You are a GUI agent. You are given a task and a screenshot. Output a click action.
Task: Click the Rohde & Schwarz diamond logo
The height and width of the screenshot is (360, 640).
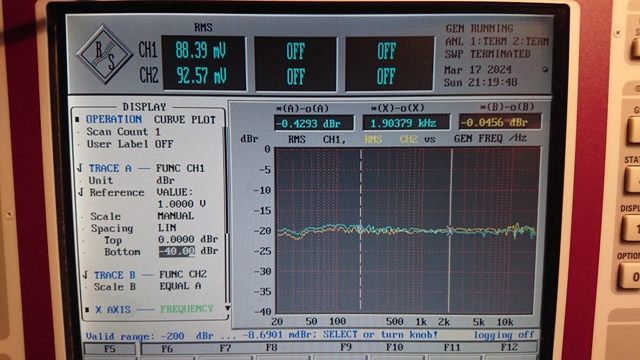pos(104,54)
